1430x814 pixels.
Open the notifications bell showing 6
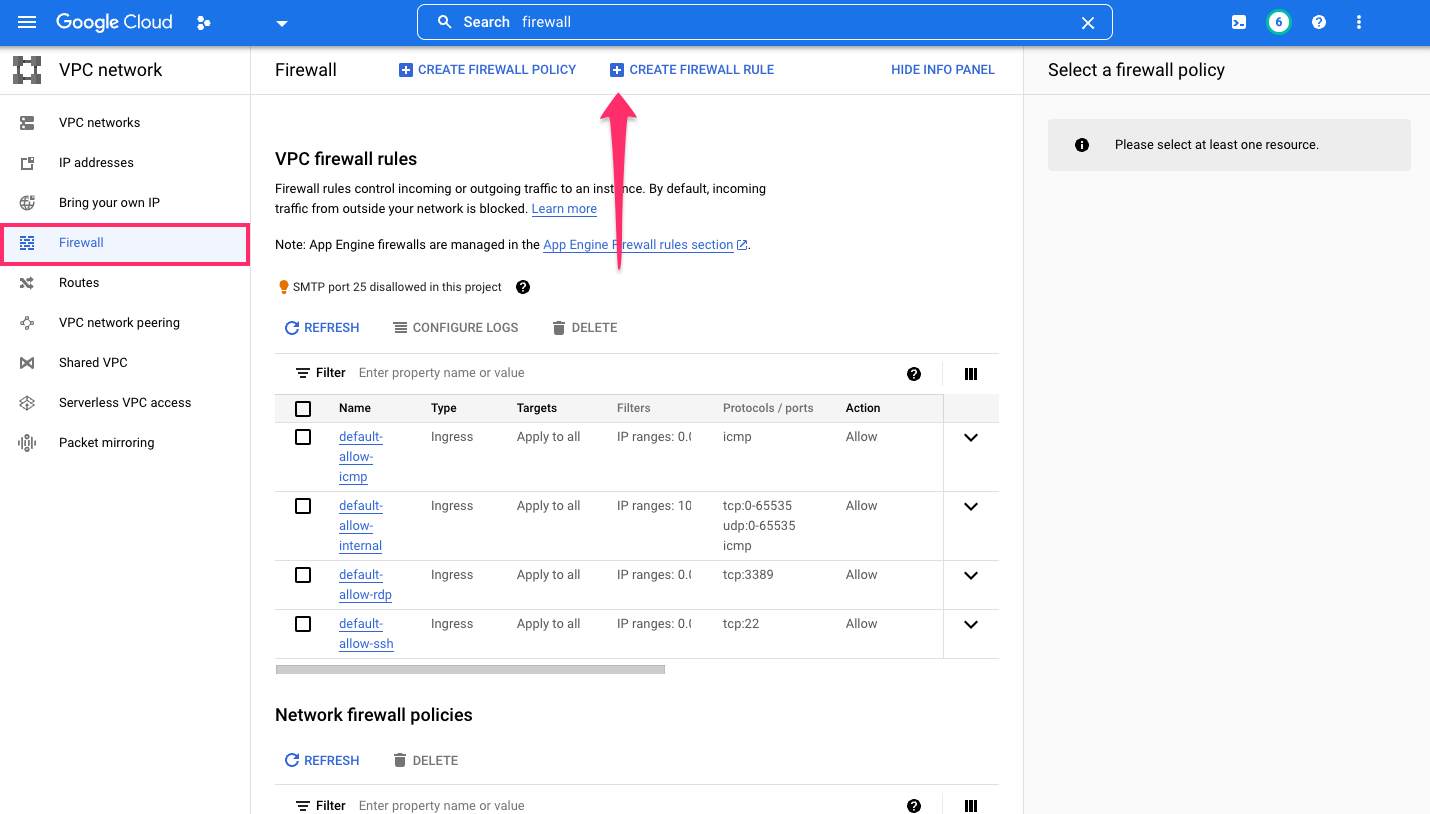pyautogui.click(x=1278, y=21)
